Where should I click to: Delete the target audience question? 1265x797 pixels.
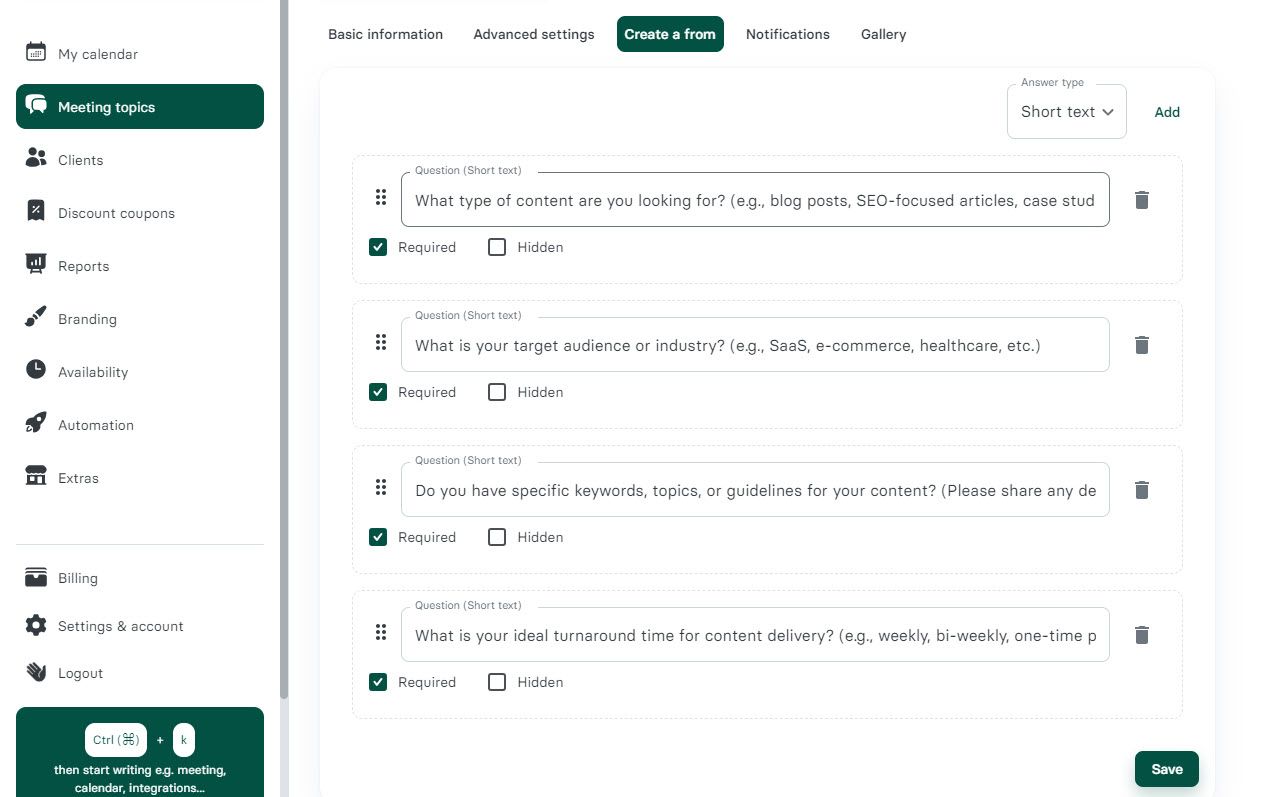point(1141,345)
